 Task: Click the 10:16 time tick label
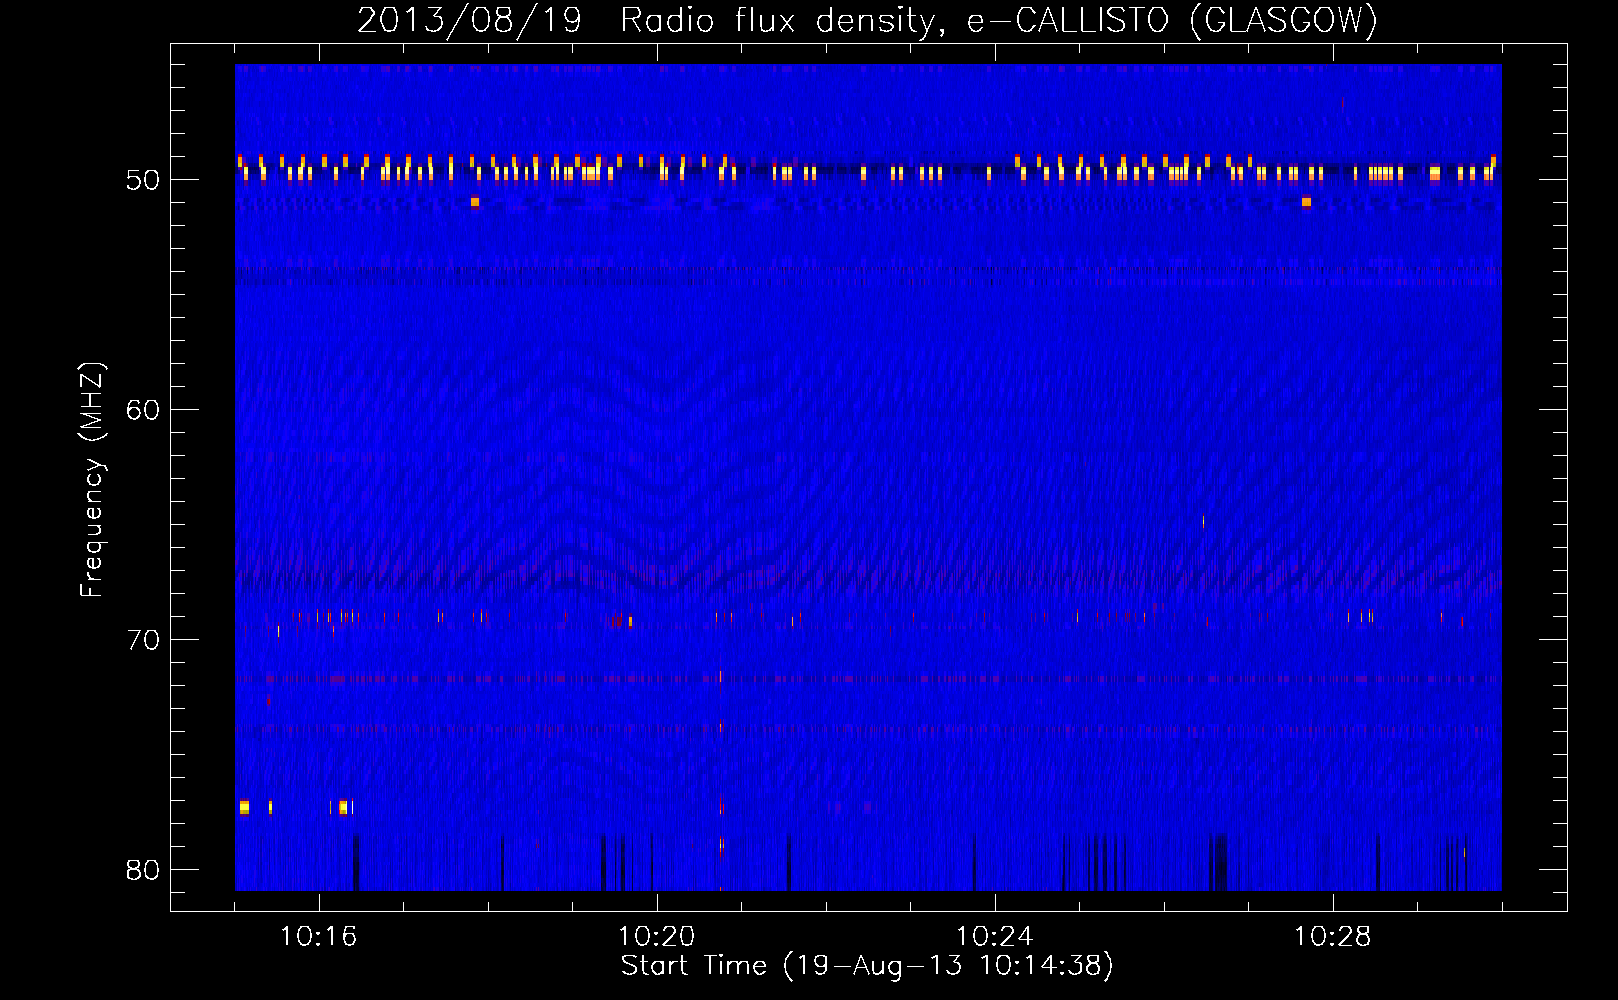coord(318,937)
